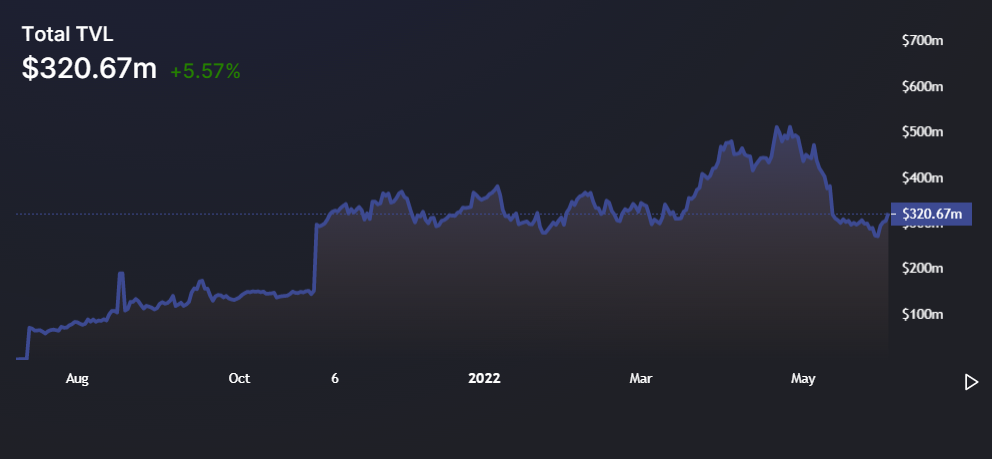This screenshot has width=992, height=459.
Task: Click the chart line's highest peak near $500m
Action: (x=776, y=127)
